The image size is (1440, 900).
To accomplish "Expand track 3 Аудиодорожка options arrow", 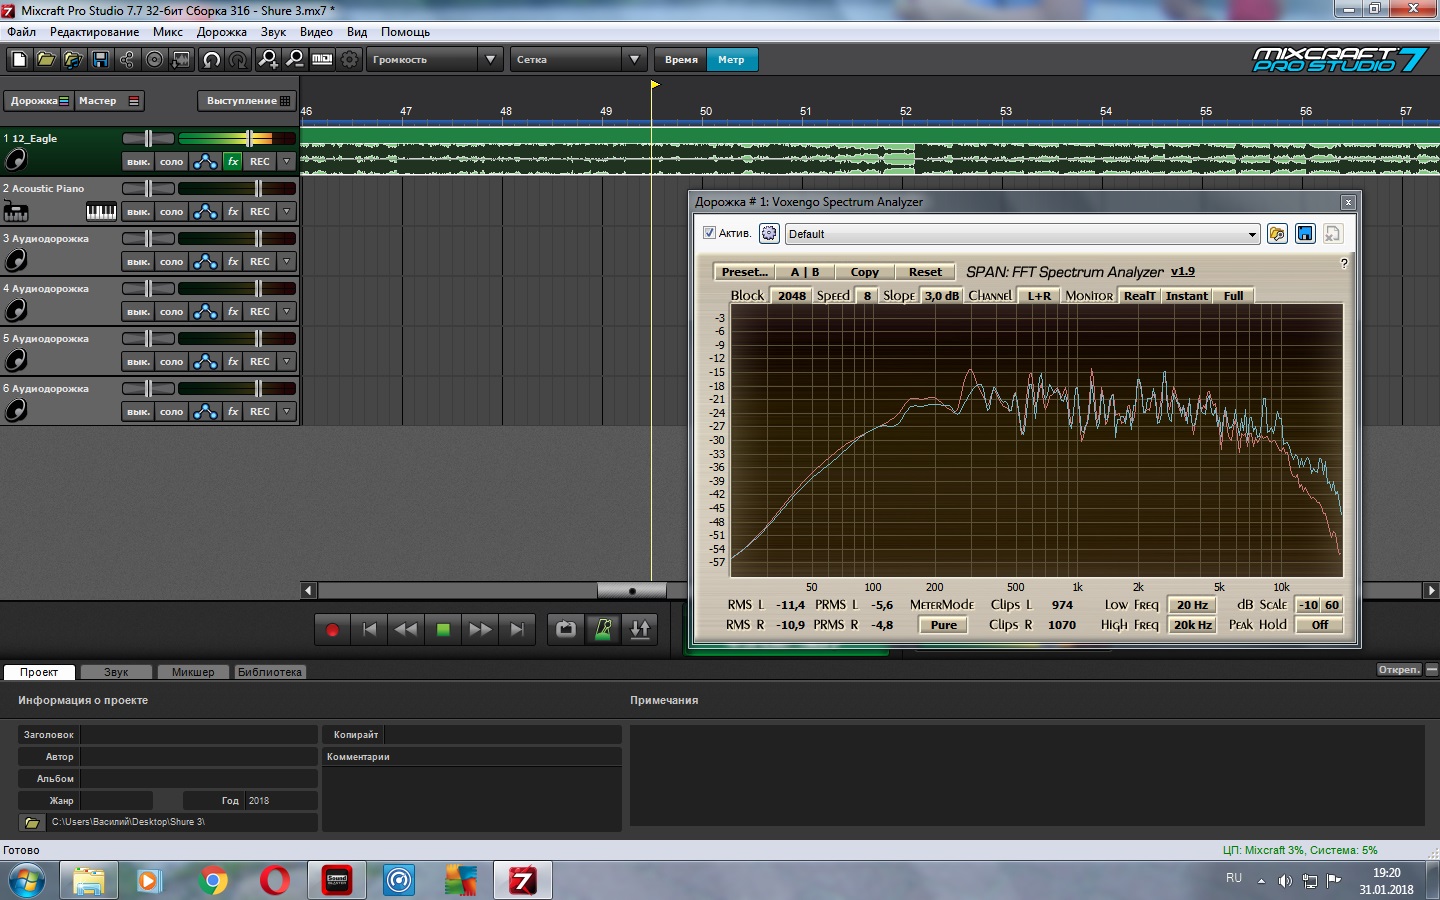I will pos(287,261).
